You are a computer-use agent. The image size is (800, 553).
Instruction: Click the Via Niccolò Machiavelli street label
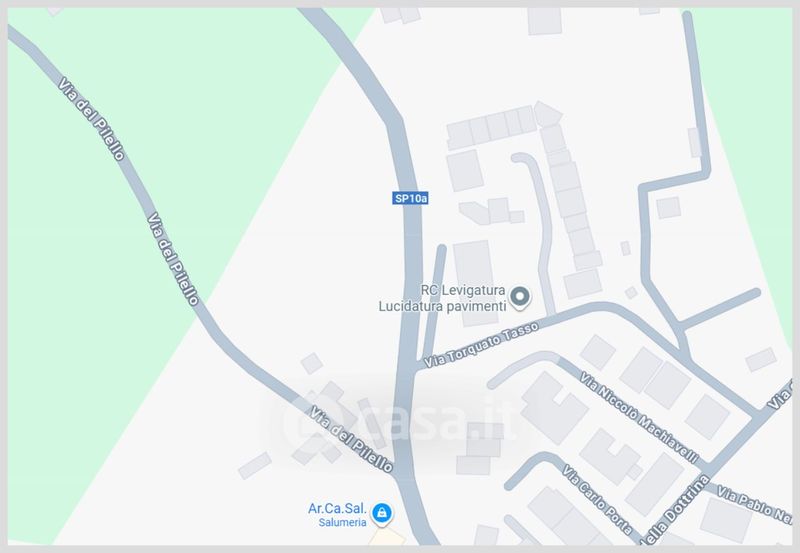[639, 417]
